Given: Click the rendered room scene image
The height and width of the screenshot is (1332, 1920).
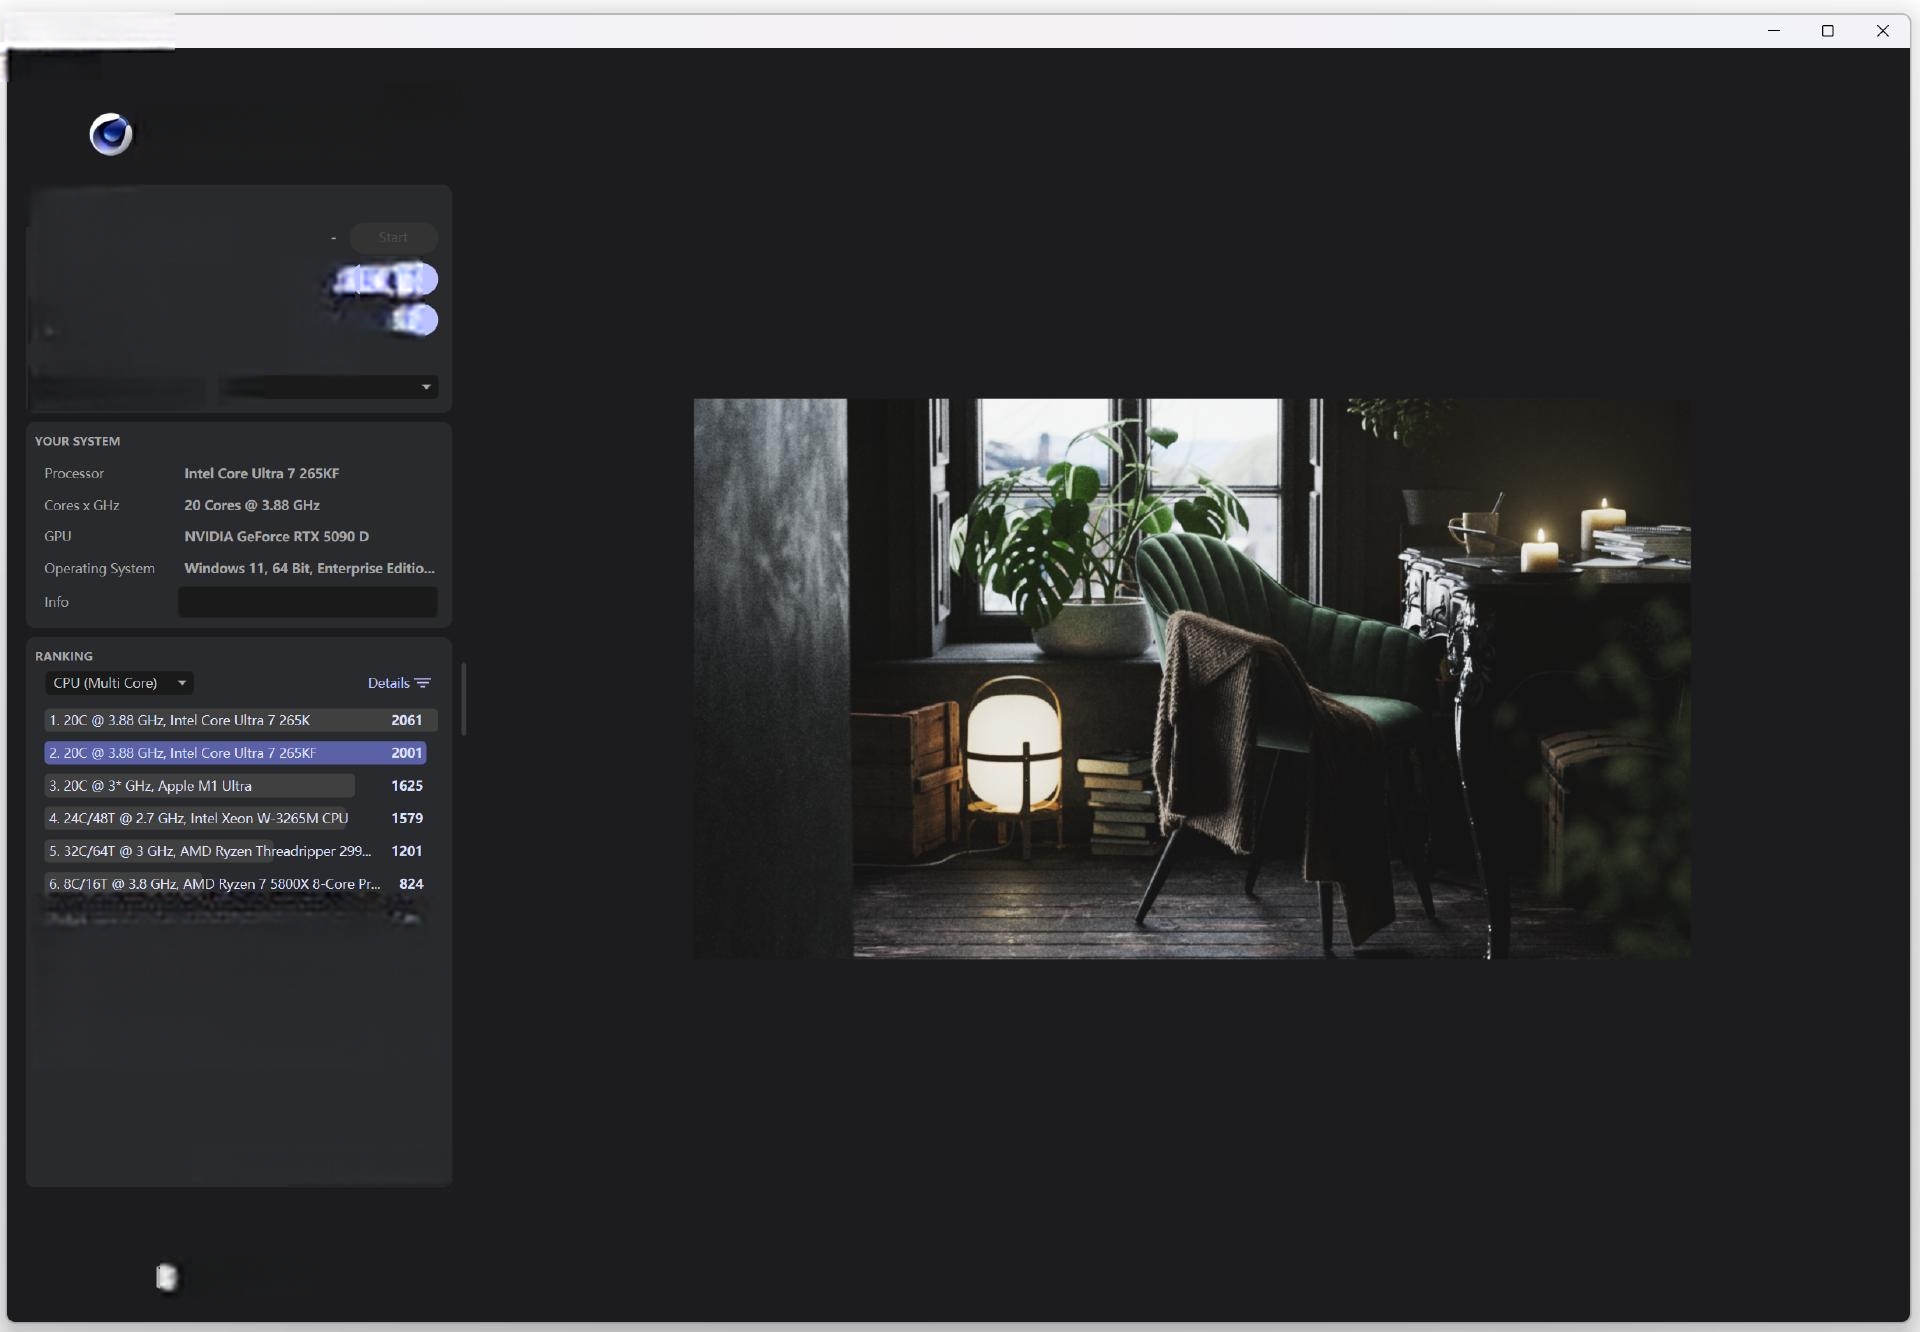Looking at the screenshot, I should coord(1192,678).
